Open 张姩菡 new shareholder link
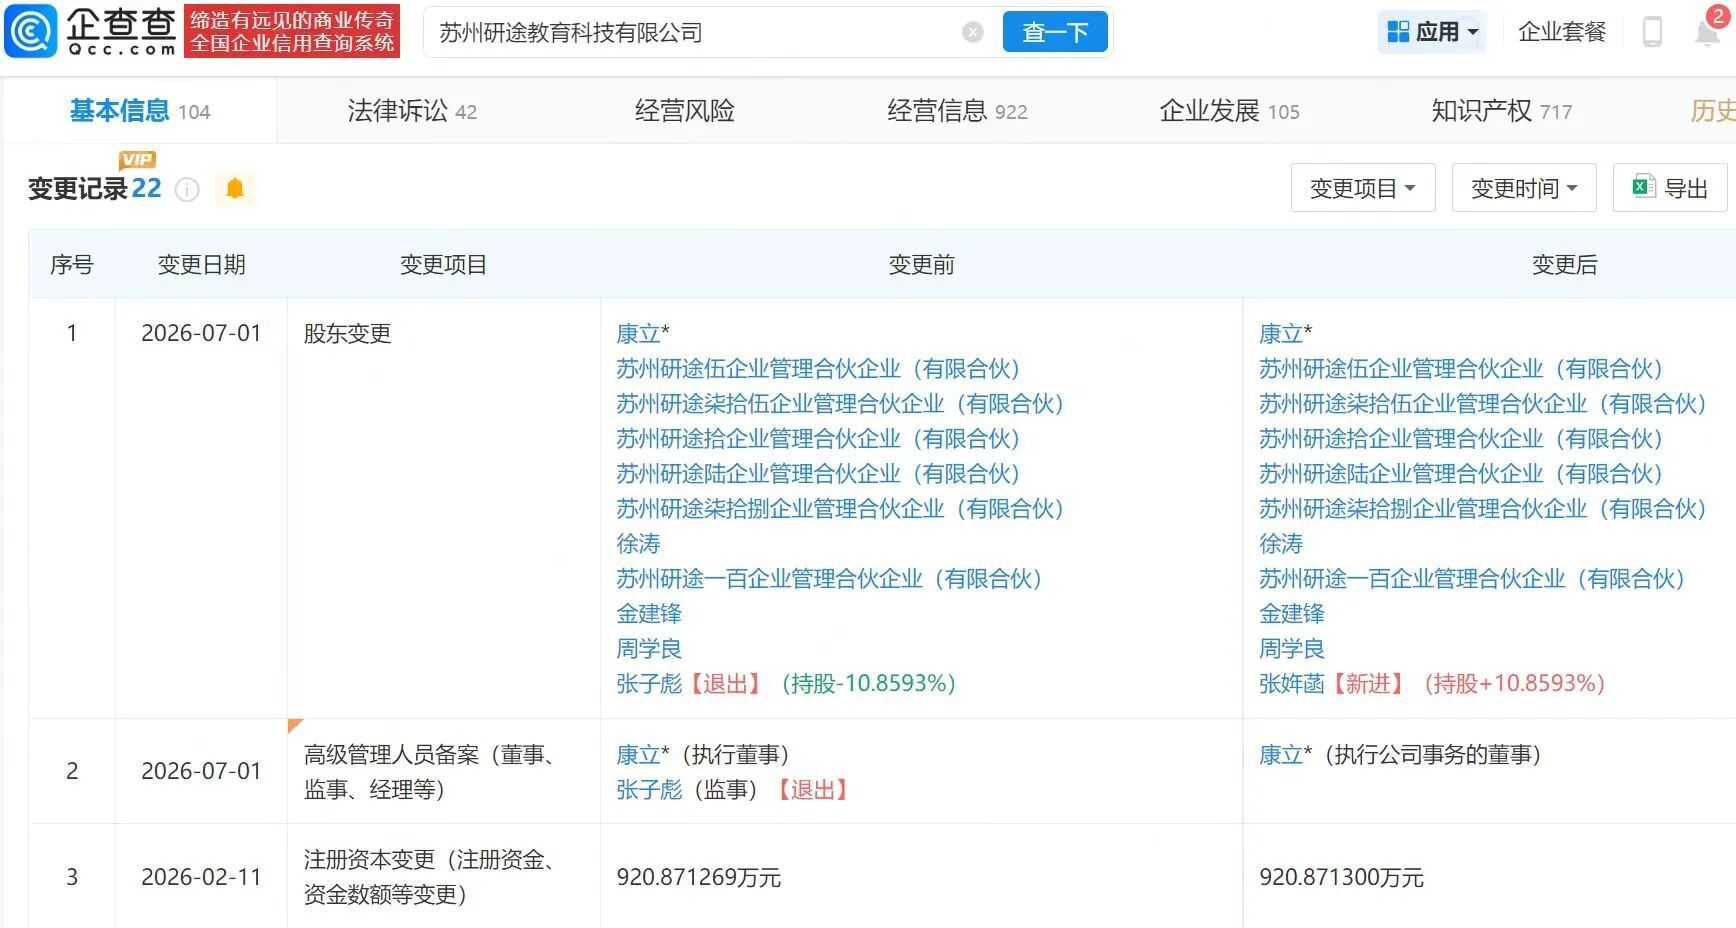The height and width of the screenshot is (928, 1736). point(1292,683)
